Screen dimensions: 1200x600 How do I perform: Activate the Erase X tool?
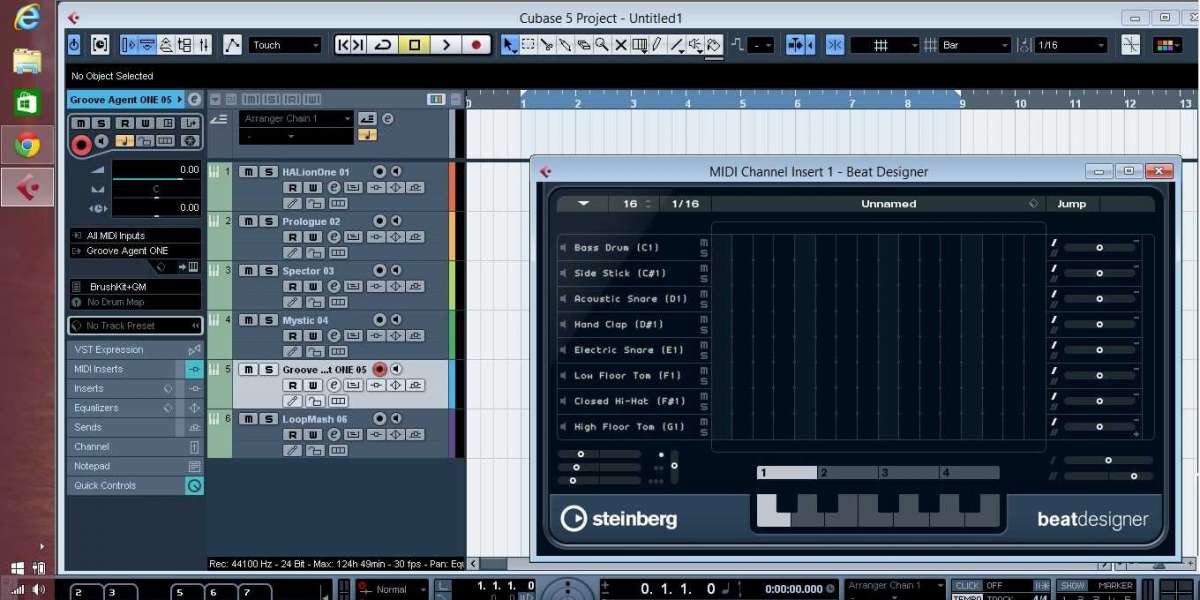[621, 45]
